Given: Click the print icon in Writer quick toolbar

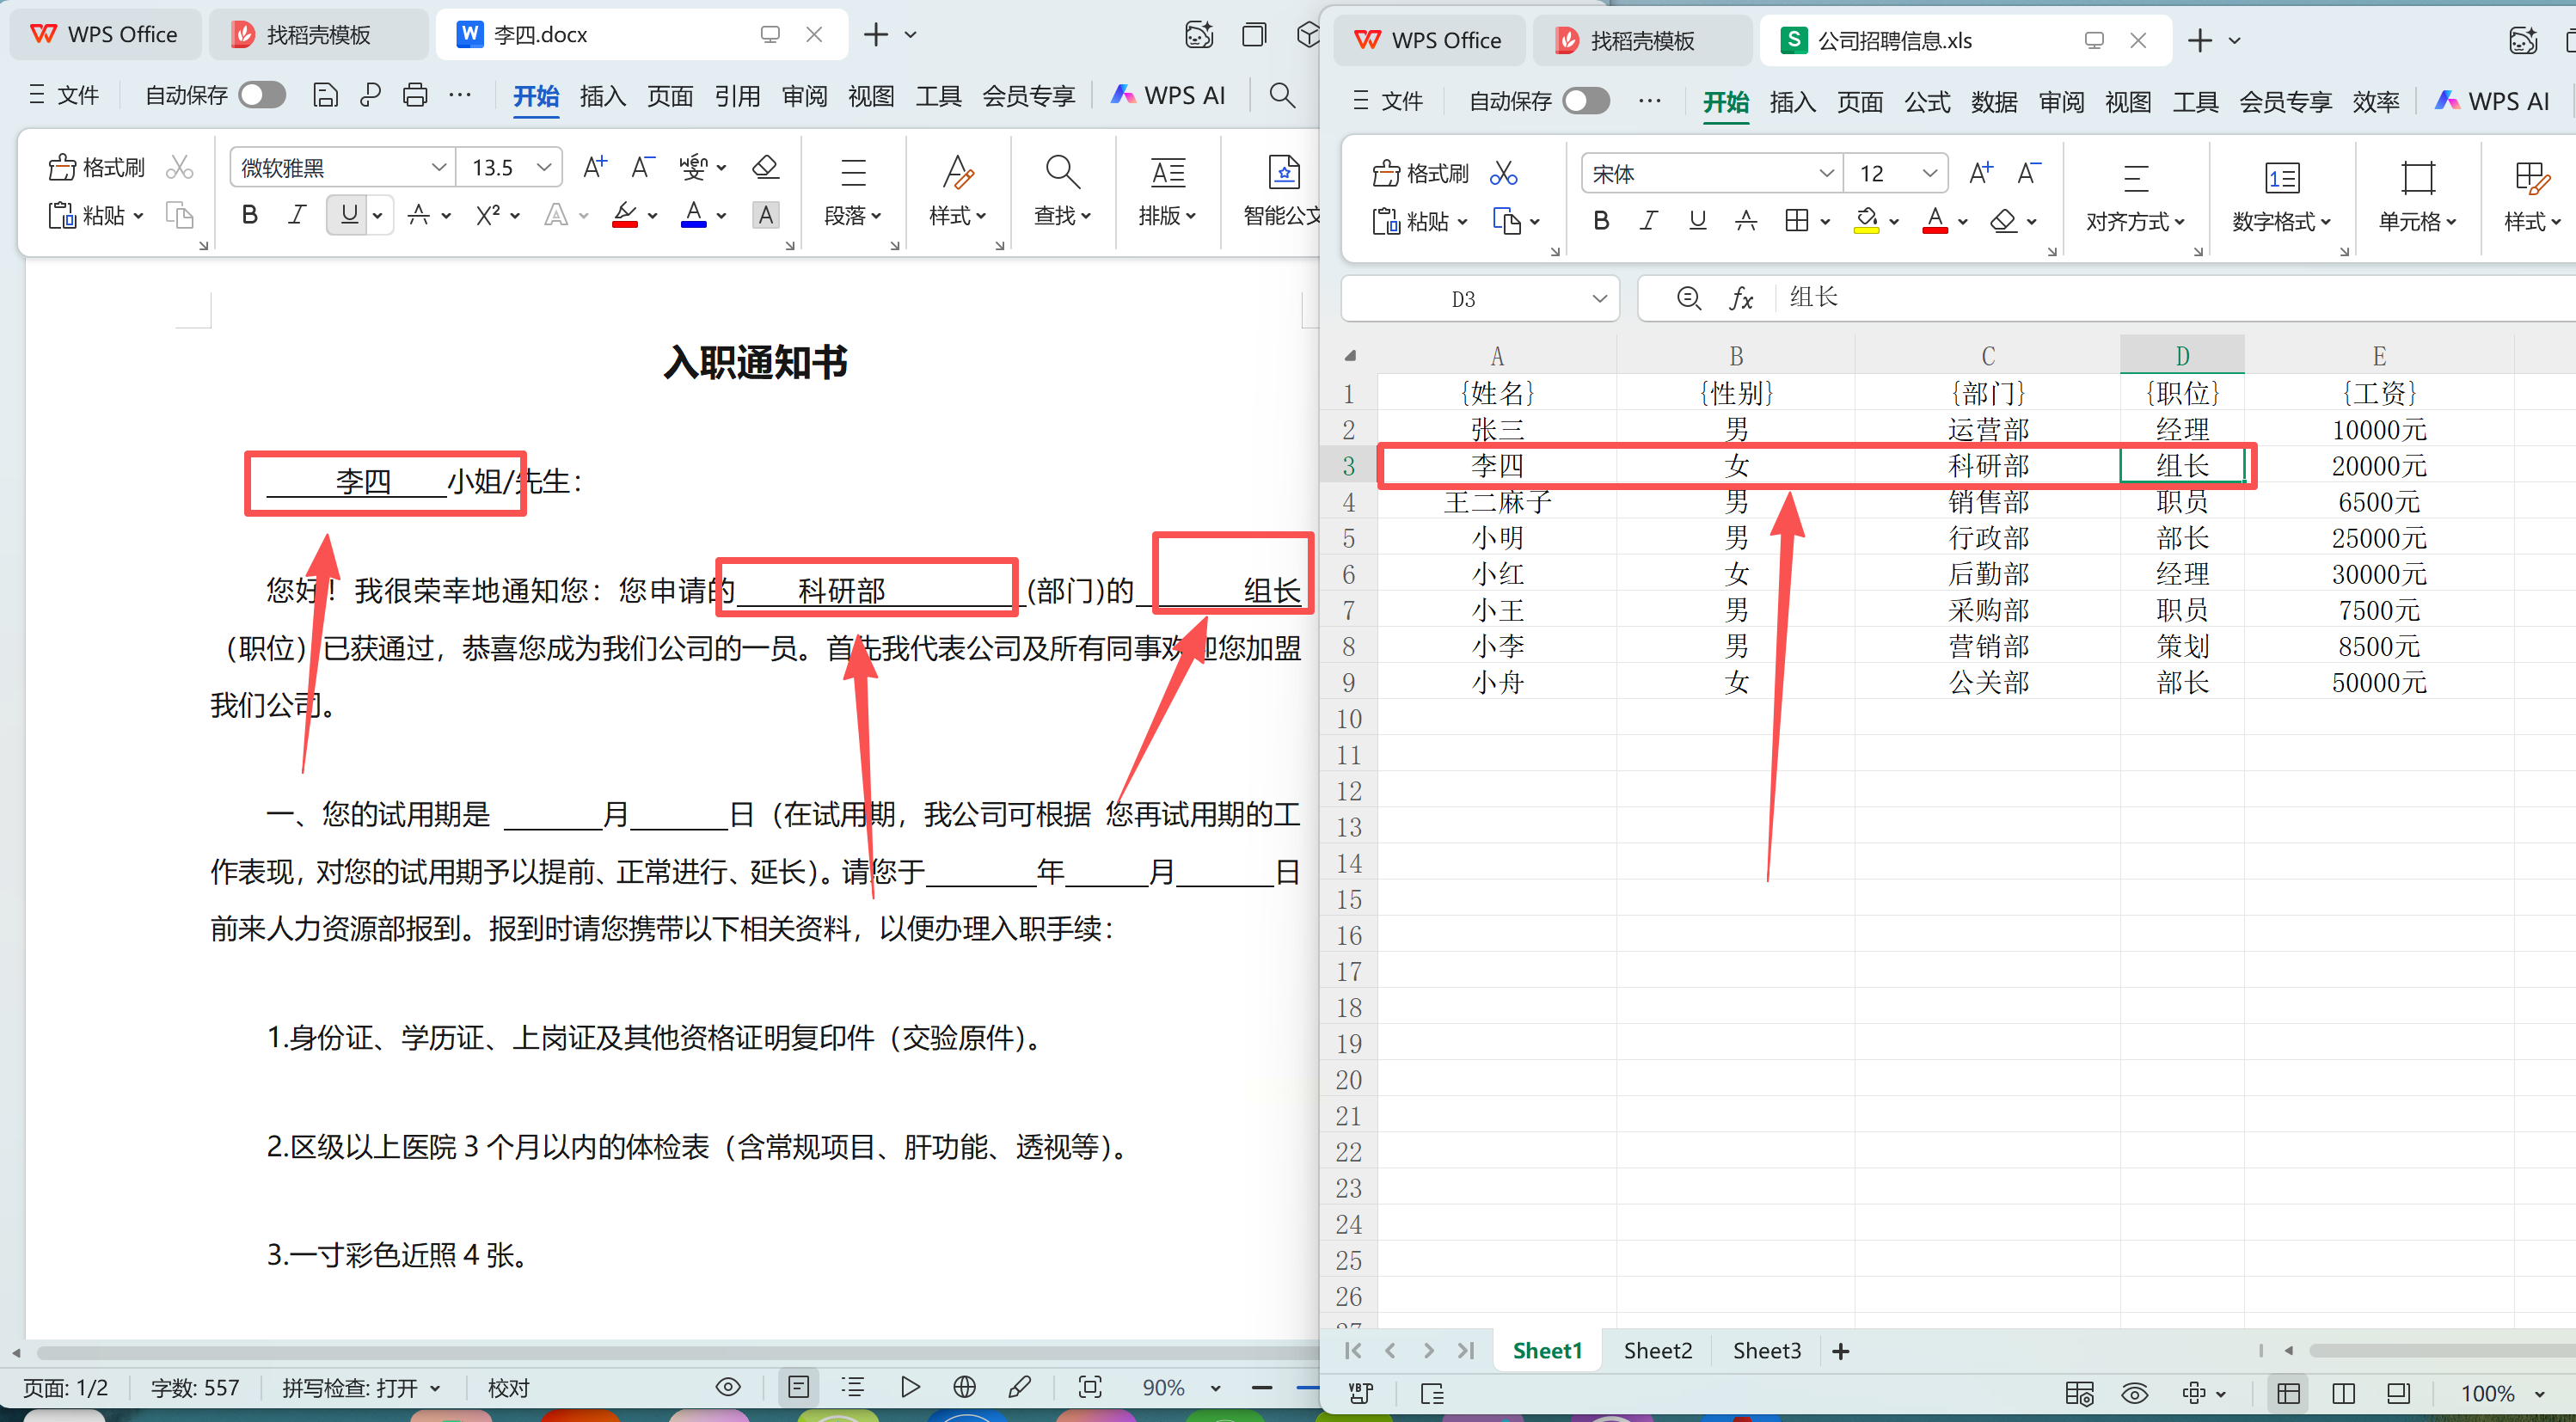Looking at the screenshot, I should click(415, 95).
